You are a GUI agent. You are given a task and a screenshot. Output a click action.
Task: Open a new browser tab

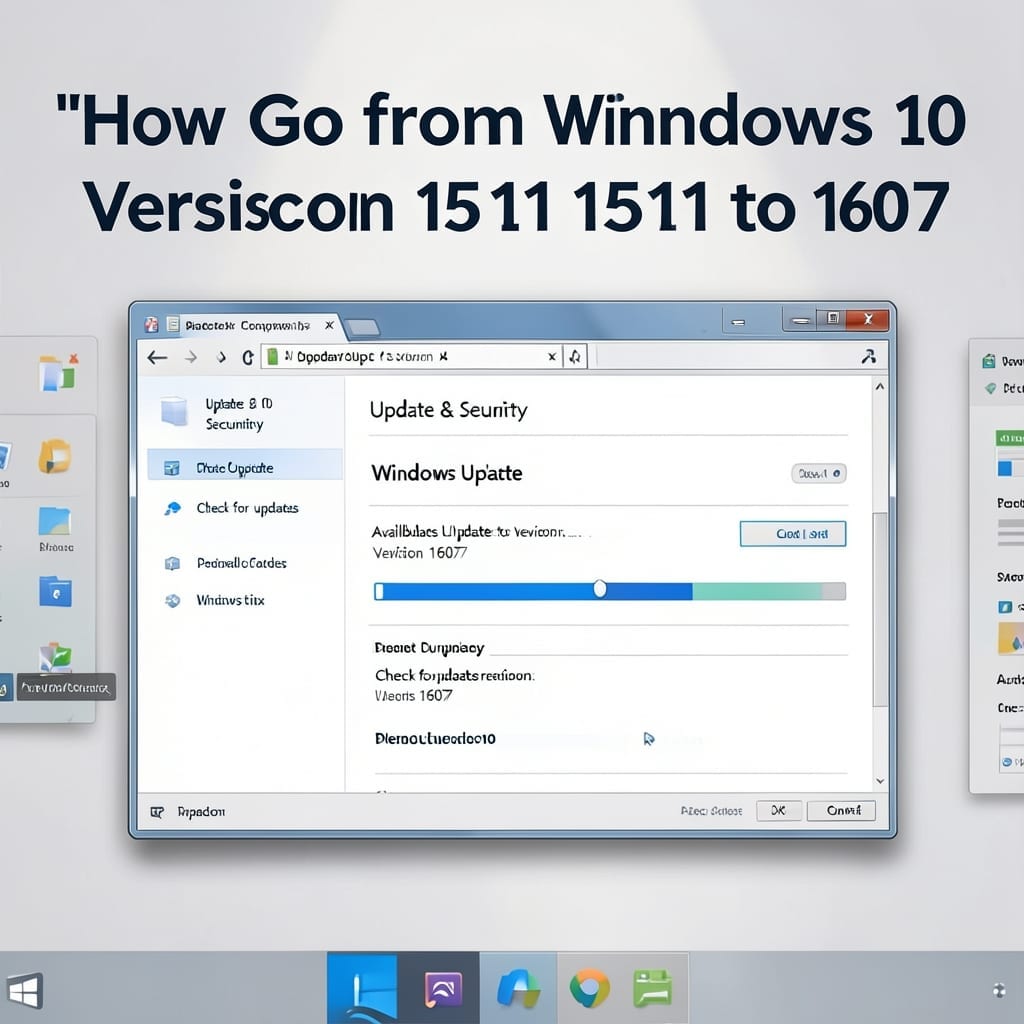click(362, 327)
